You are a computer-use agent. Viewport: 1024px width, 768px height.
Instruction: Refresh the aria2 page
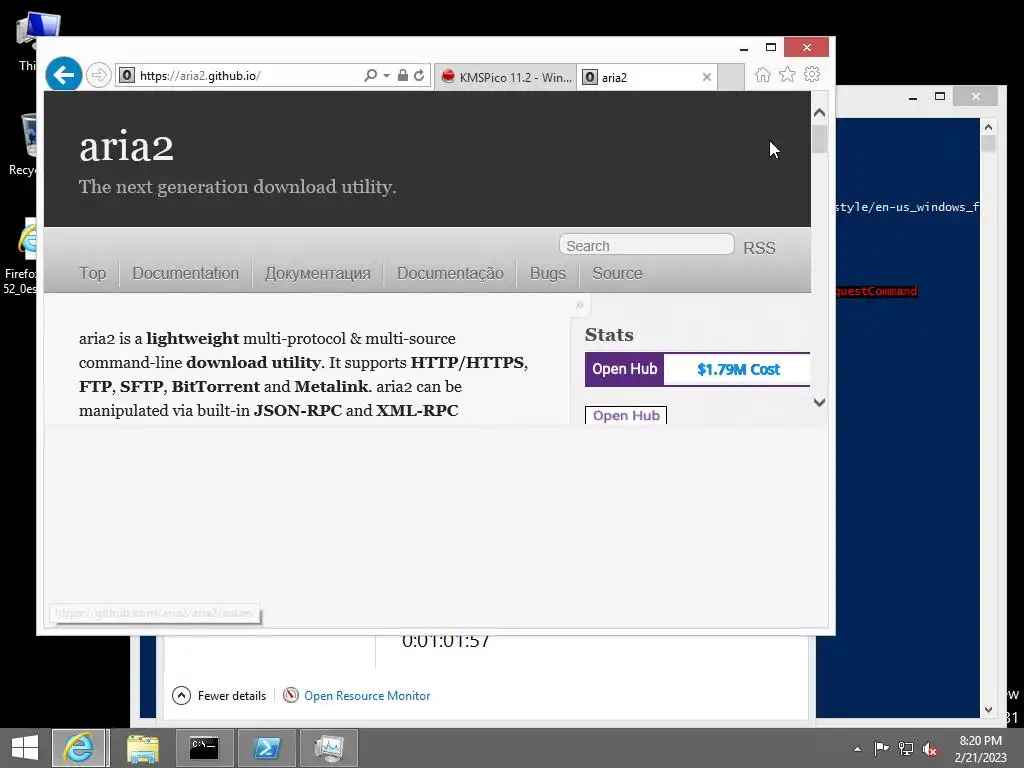point(419,75)
